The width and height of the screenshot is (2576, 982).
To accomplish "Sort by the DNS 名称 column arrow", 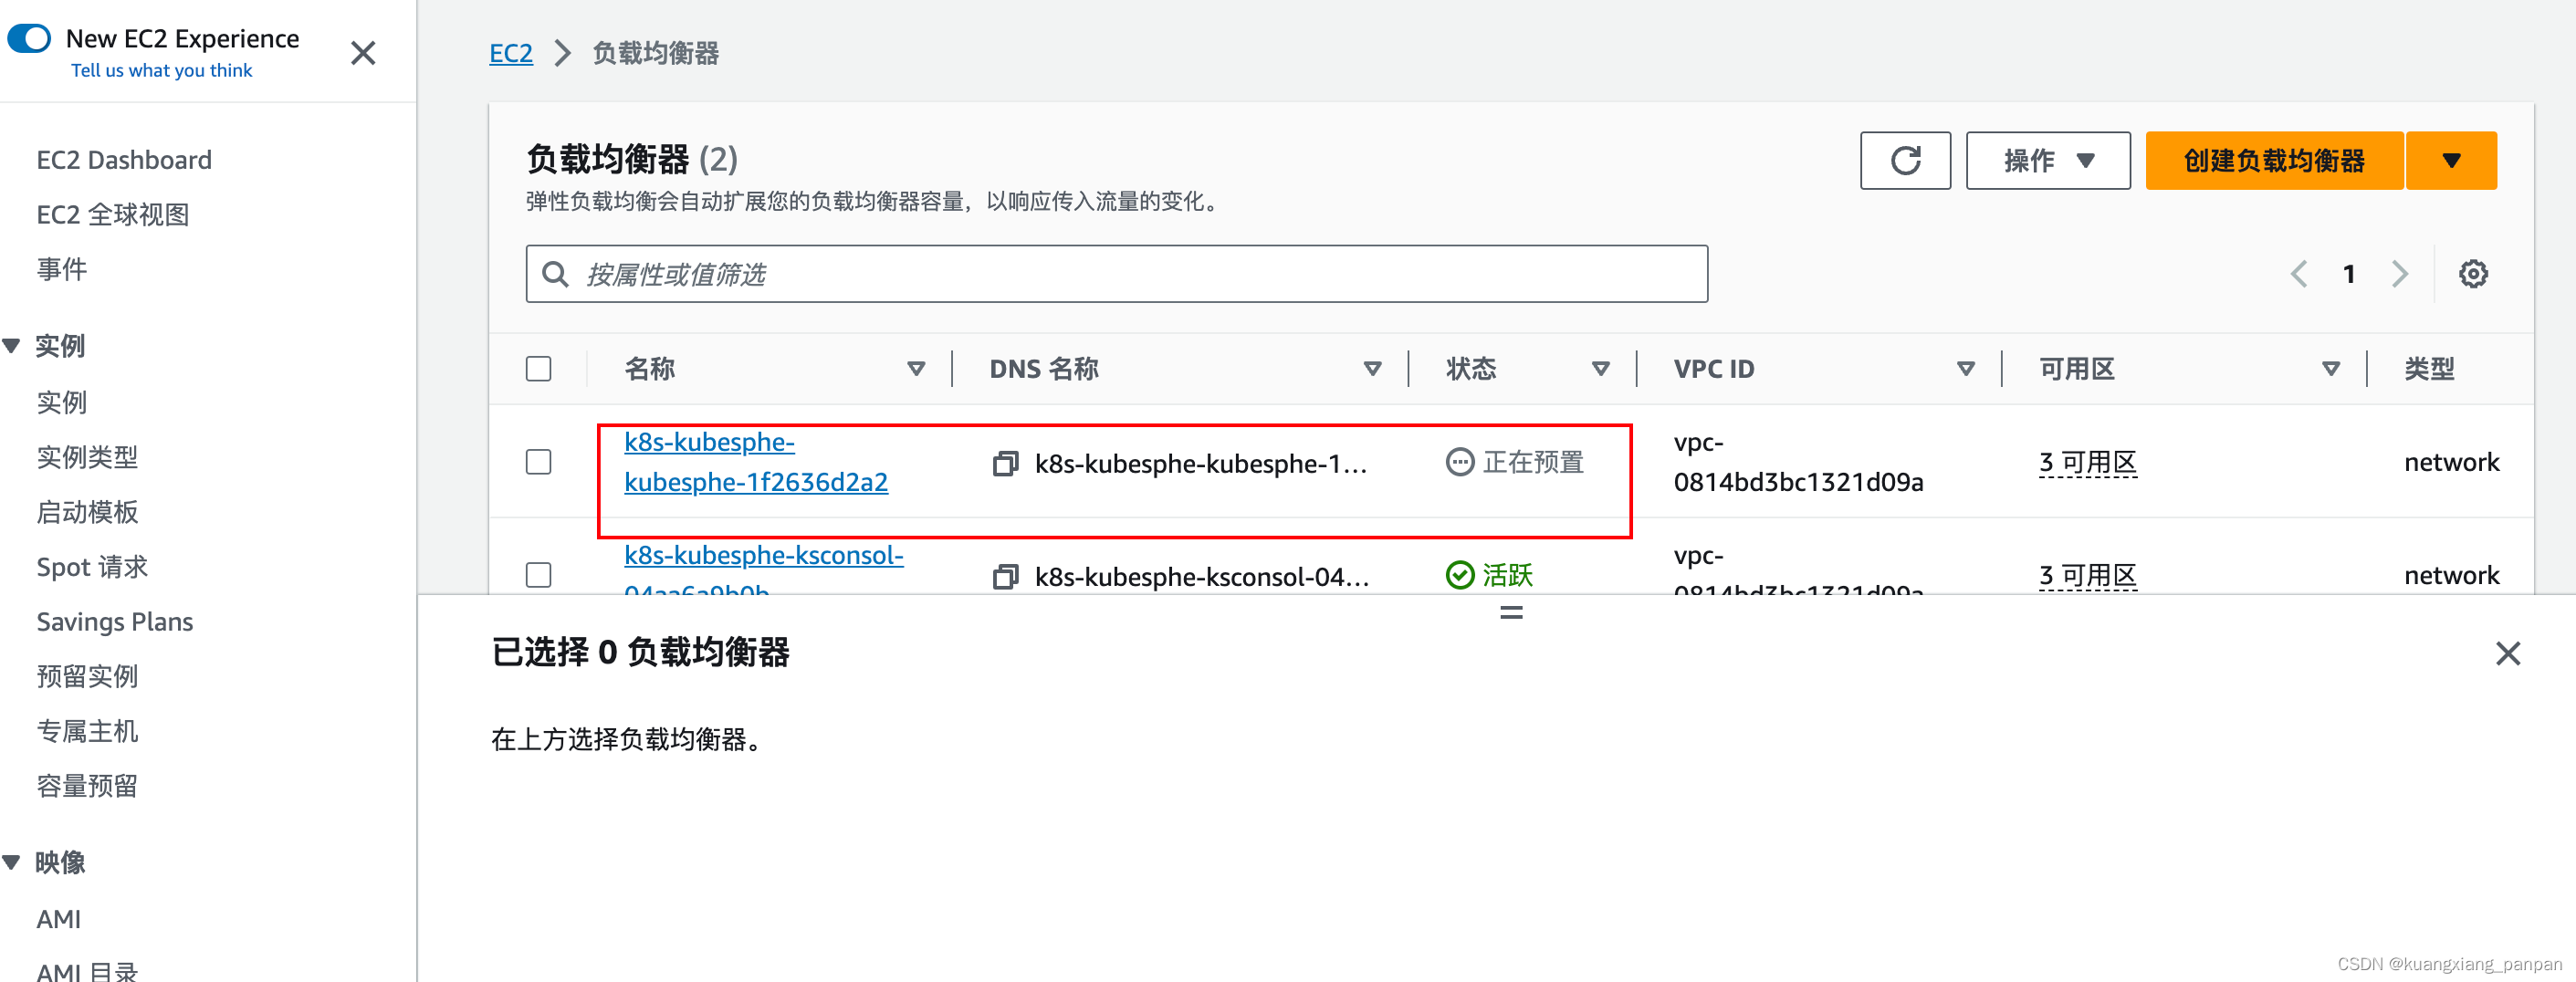I will (x=1372, y=369).
